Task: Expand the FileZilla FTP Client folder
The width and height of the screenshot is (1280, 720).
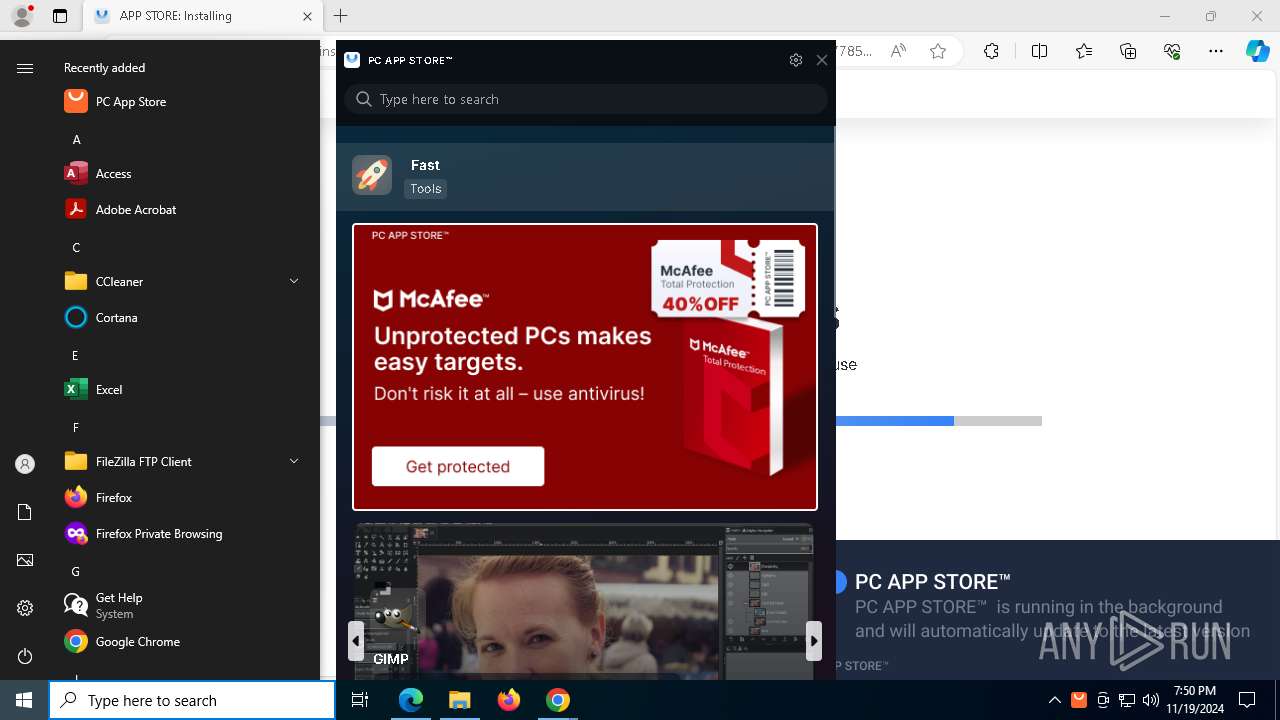Action: (x=294, y=461)
